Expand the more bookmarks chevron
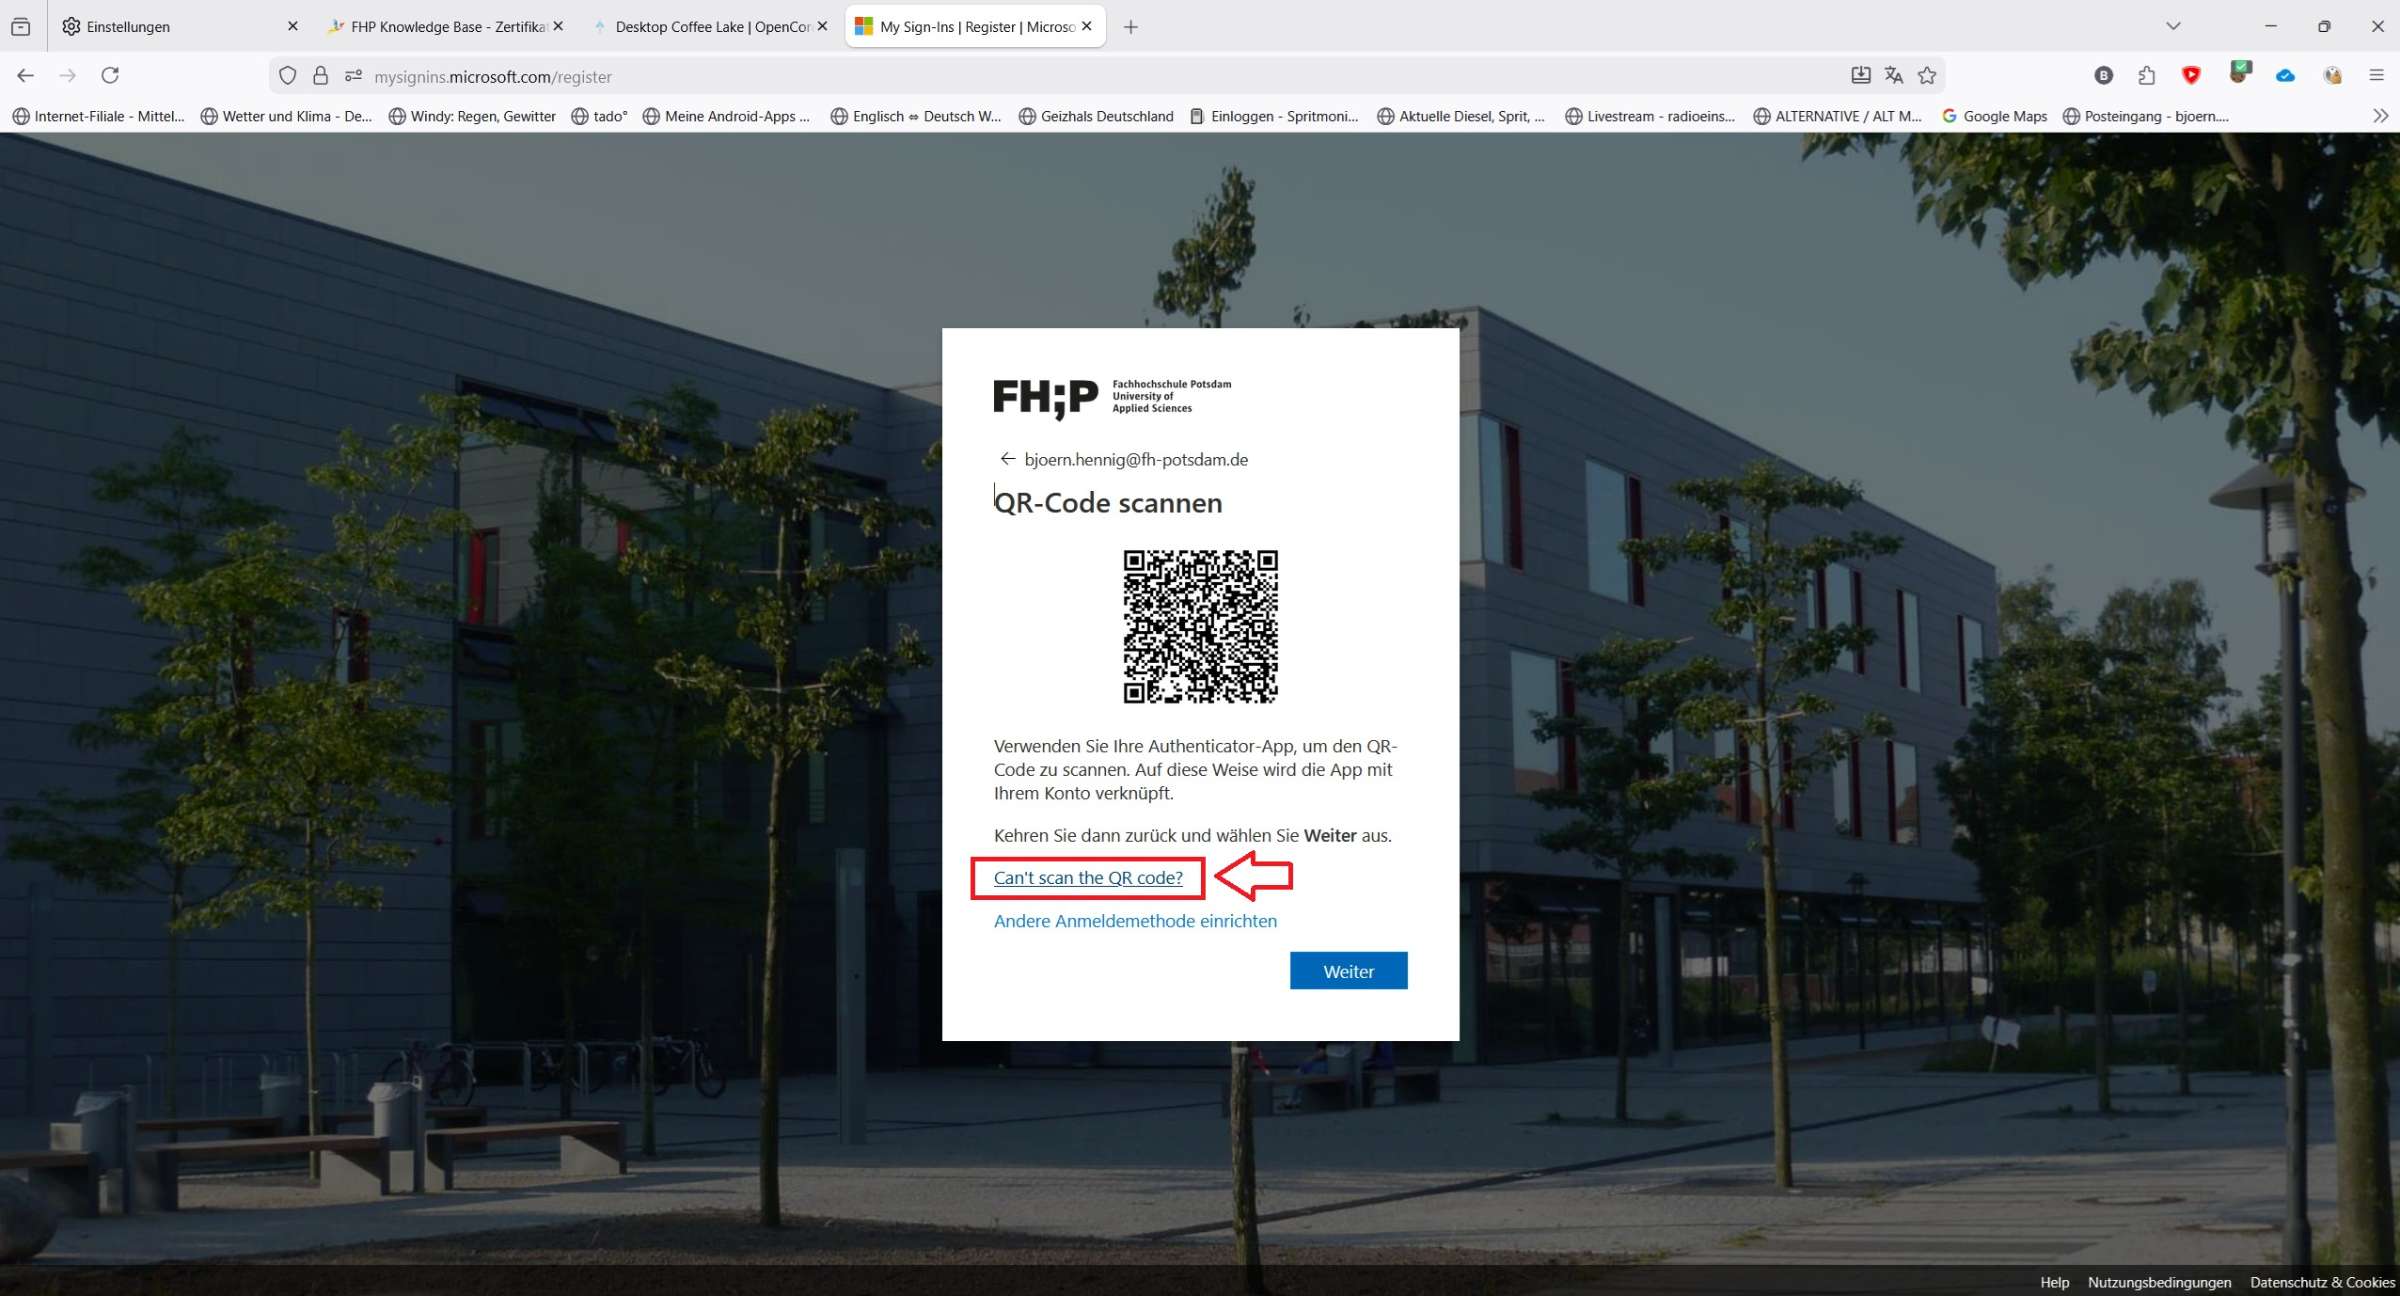This screenshot has width=2400, height=1296. pos(2380,116)
